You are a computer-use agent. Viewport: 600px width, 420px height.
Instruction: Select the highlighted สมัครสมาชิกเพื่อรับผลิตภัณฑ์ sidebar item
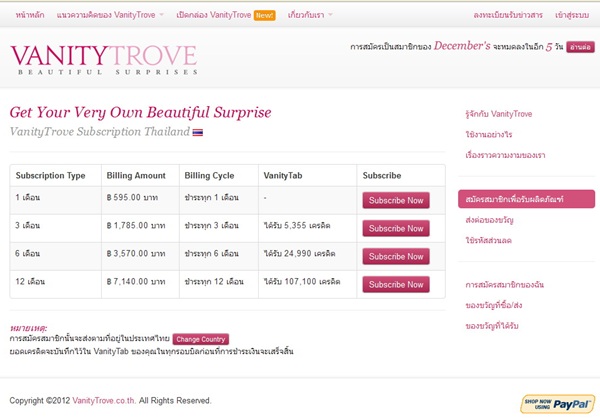526,199
